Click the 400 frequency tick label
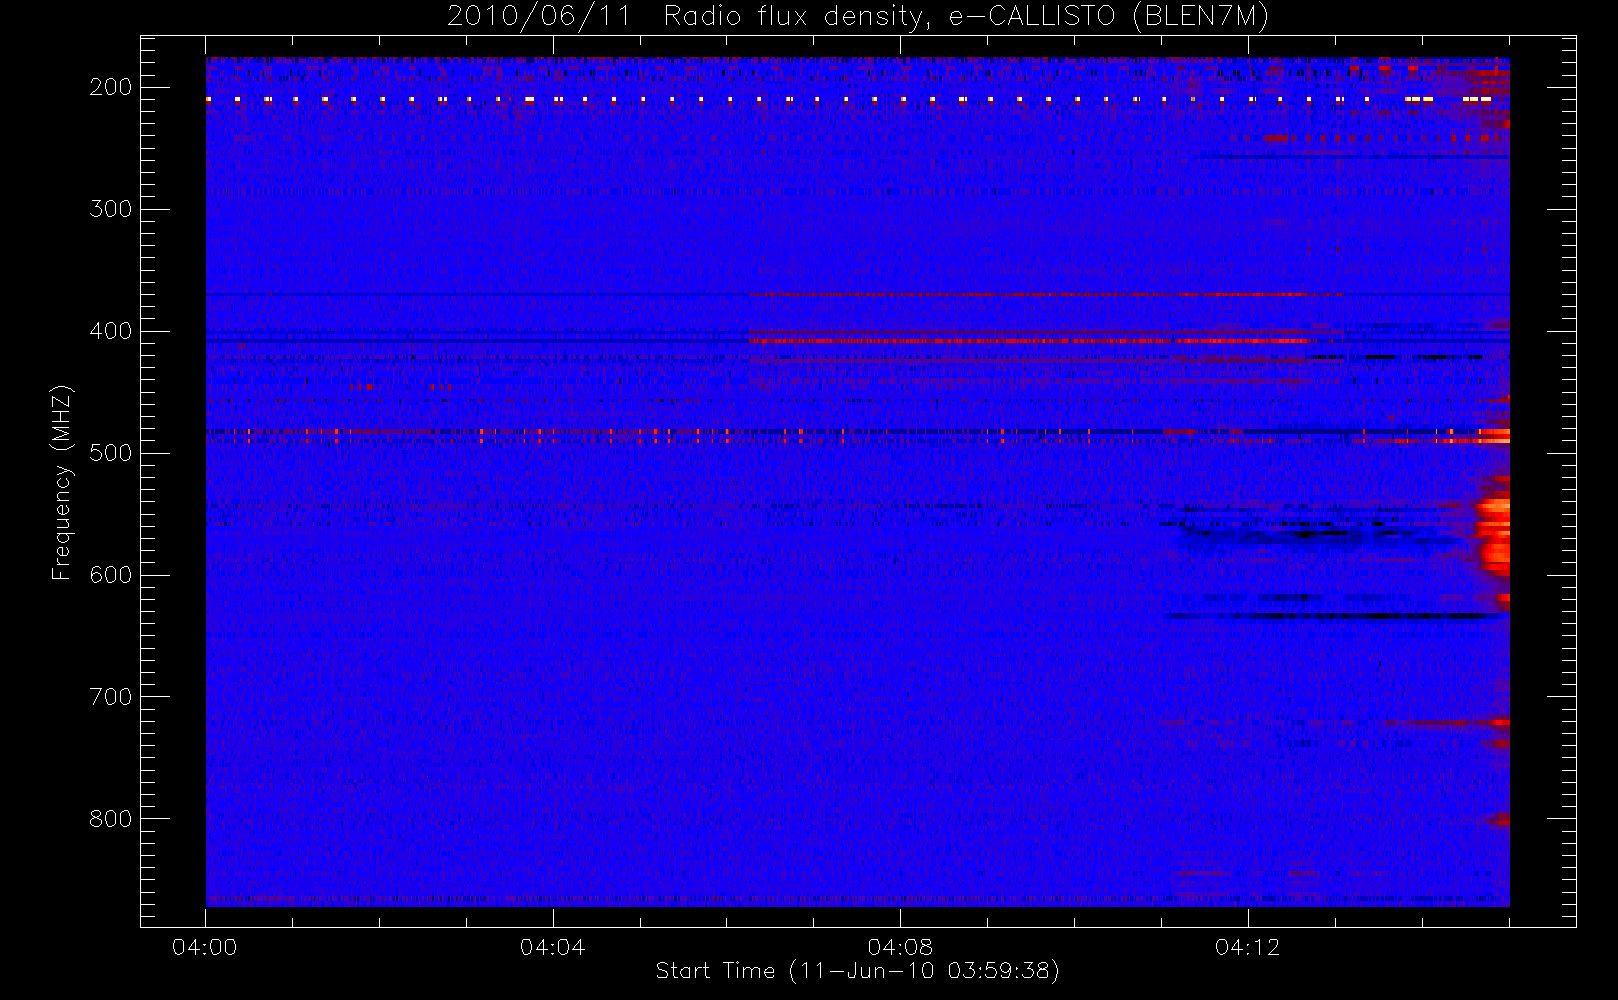Image resolution: width=1618 pixels, height=1000 pixels. pos(111,331)
